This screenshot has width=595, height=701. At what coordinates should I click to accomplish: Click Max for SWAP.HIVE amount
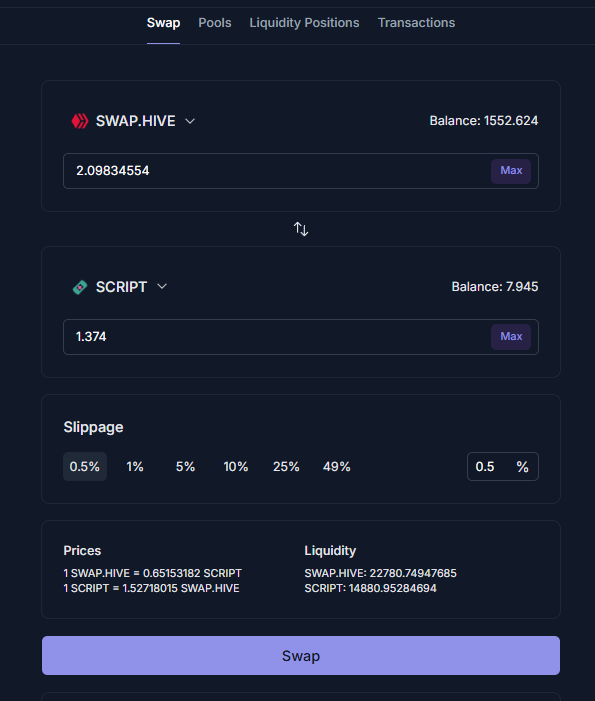pos(511,171)
